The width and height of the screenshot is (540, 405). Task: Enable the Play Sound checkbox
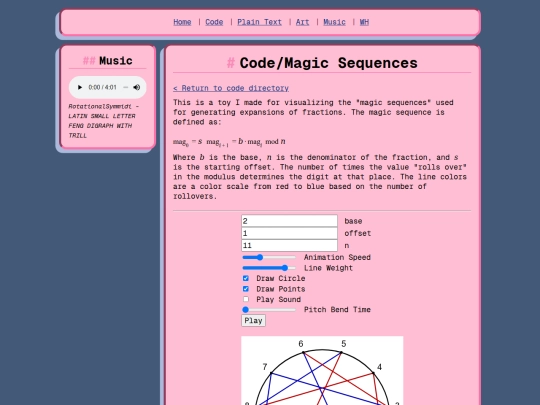[246, 299]
